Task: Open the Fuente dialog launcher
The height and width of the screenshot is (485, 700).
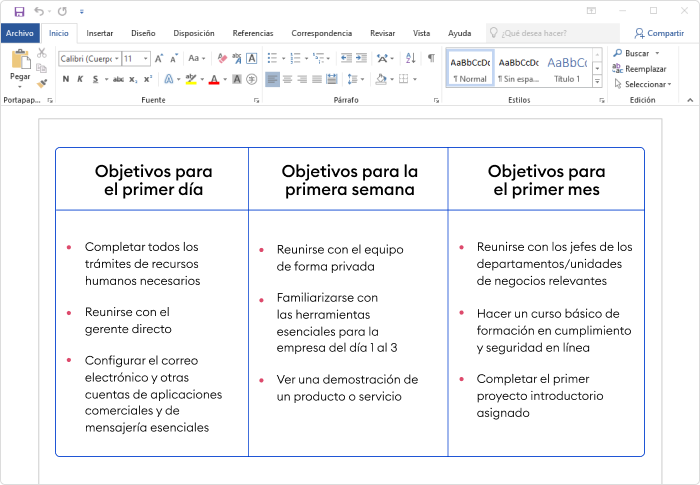Action: pyautogui.click(x=256, y=100)
